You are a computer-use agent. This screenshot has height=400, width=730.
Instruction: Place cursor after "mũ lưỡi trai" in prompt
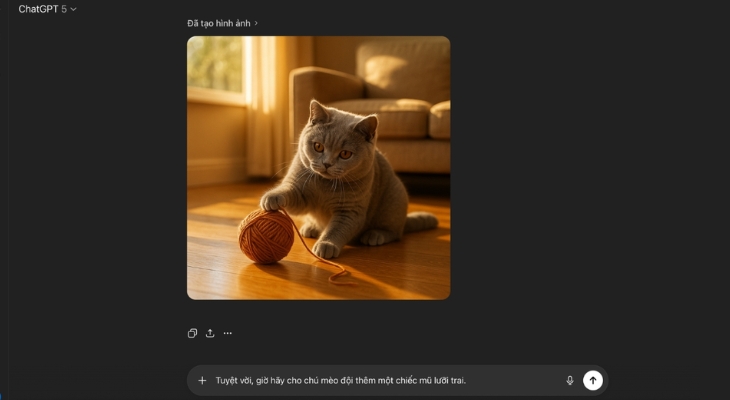pyautogui.click(x=466, y=380)
